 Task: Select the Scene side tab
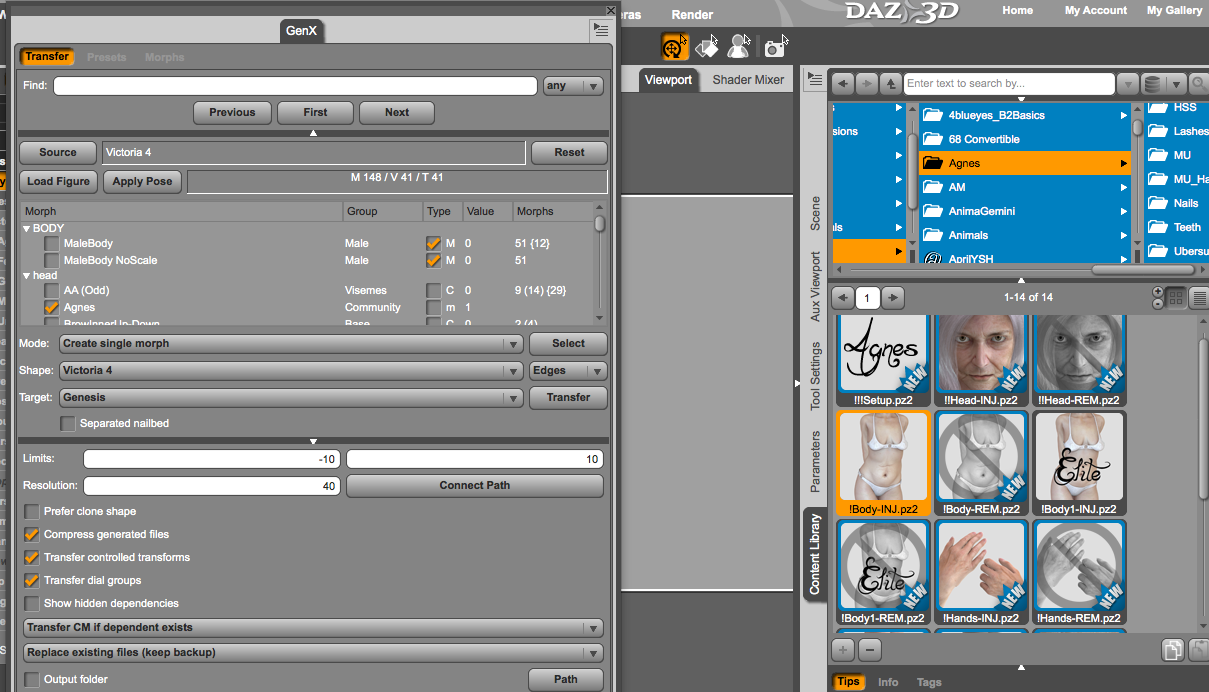click(x=815, y=214)
